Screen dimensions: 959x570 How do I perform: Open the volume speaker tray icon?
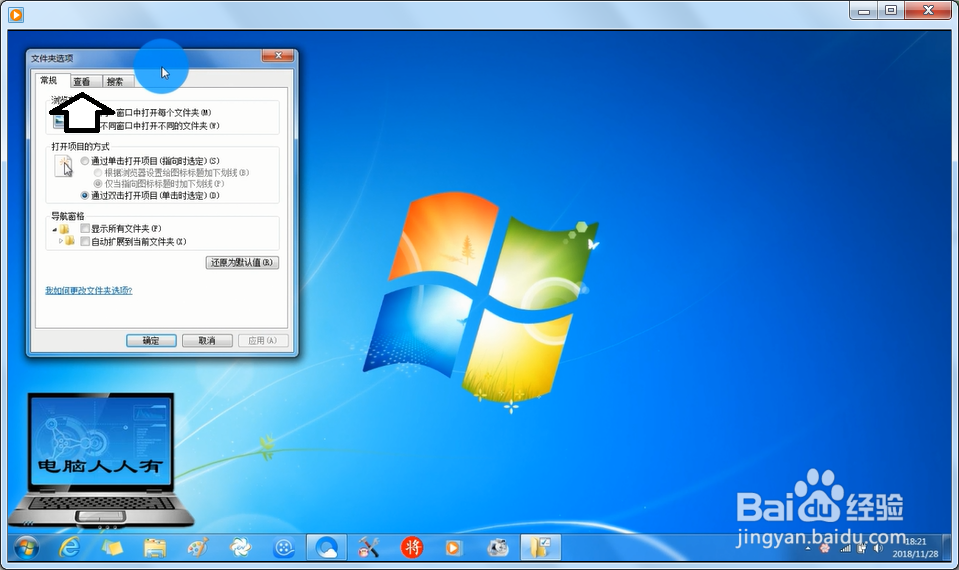878,548
